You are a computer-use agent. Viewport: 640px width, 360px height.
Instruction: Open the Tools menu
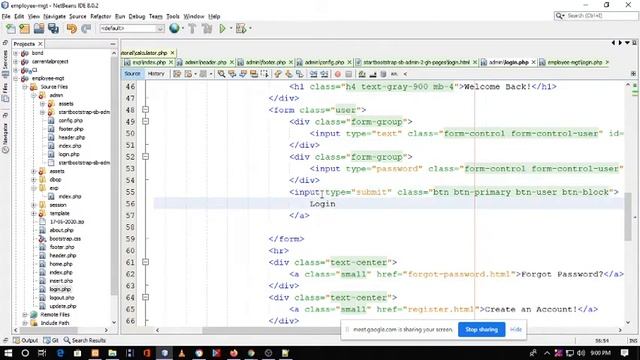[173, 16]
